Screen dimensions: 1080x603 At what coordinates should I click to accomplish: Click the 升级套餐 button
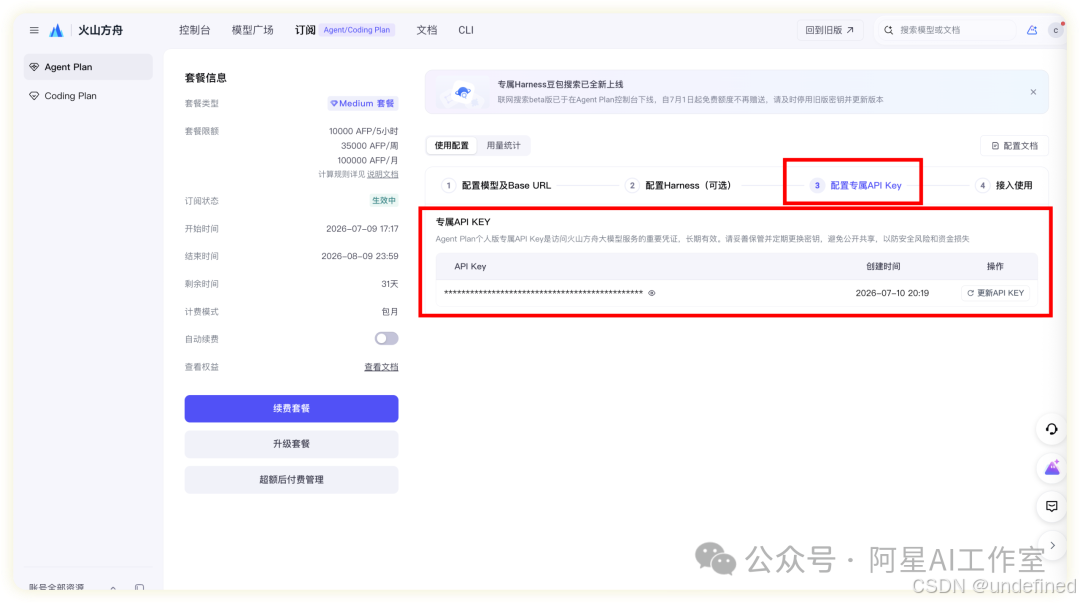[291, 444]
